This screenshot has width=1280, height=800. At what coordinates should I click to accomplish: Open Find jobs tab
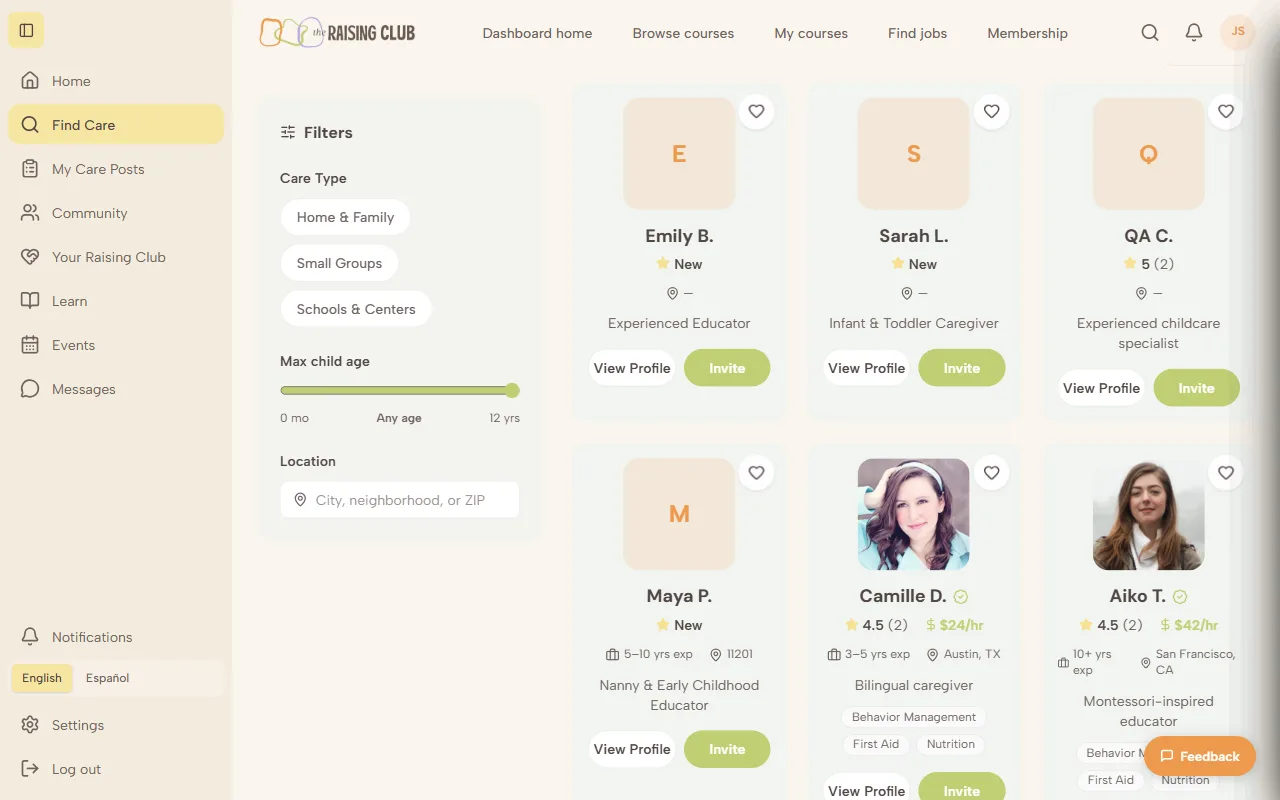[917, 33]
